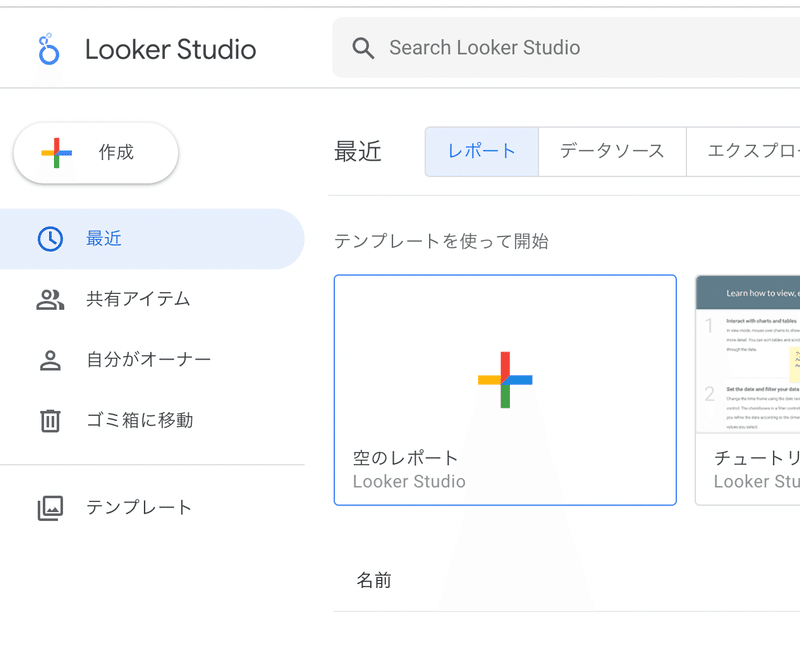The width and height of the screenshot is (800, 655).
Task: Switch to the エクスプローラ tab
Action: point(743,152)
